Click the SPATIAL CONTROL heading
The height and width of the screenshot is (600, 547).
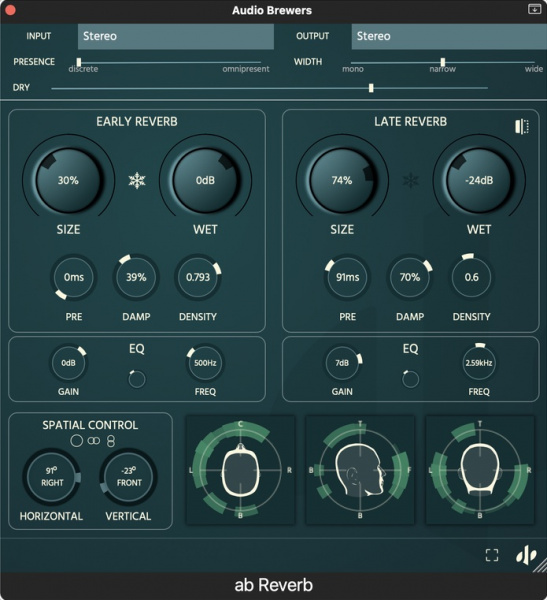click(x=90, y=425)
